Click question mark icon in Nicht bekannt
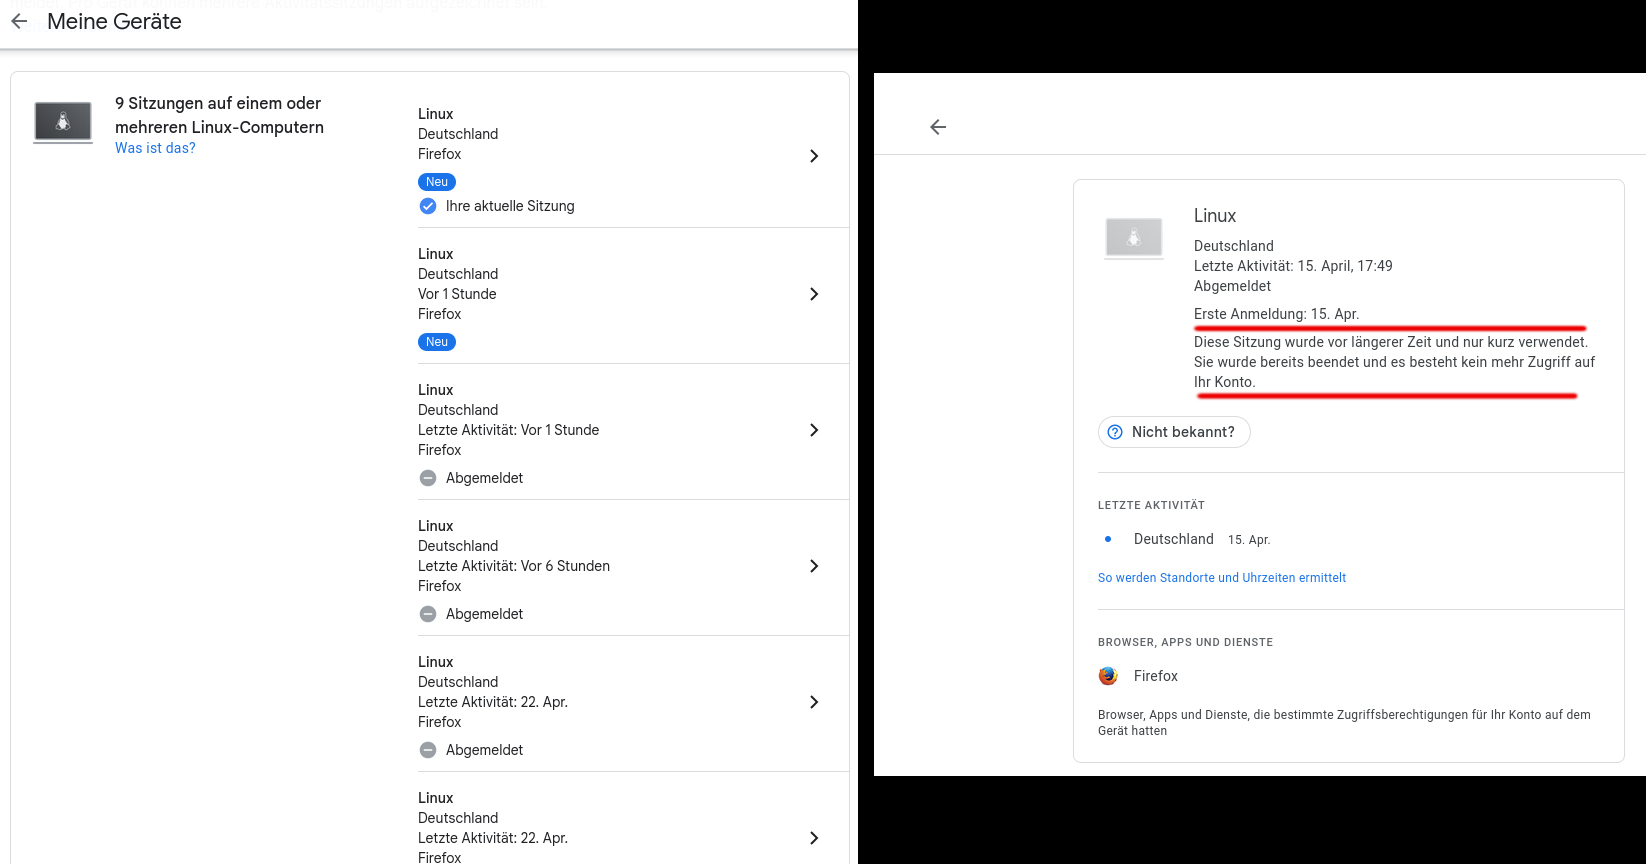The width and height of the screenshot is (1646, 864). pos(1115,432)
